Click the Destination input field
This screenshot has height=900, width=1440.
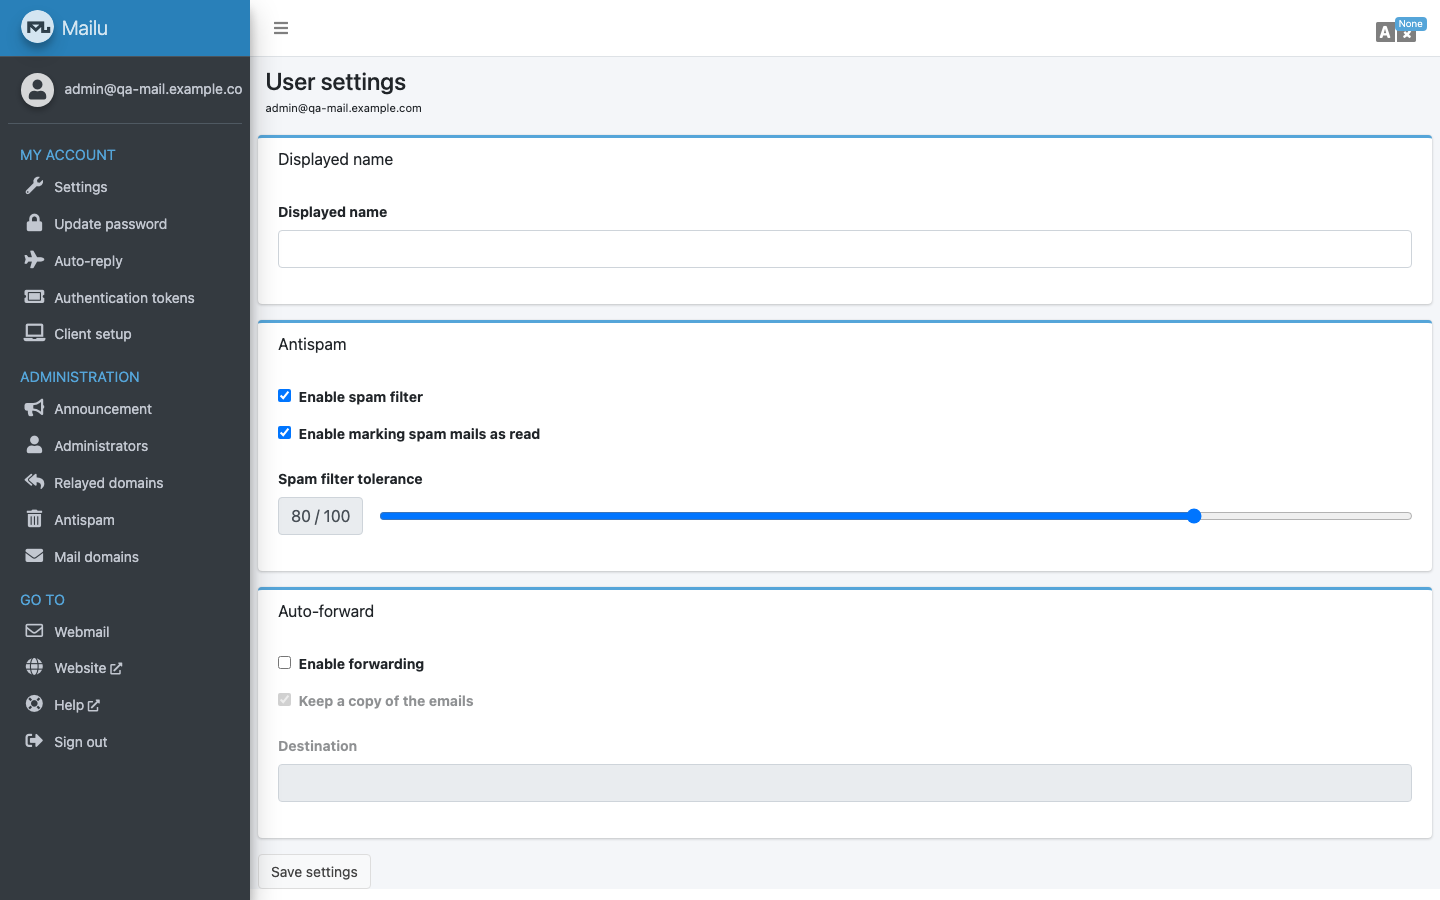pyautogui.click(x=845, y=783)
